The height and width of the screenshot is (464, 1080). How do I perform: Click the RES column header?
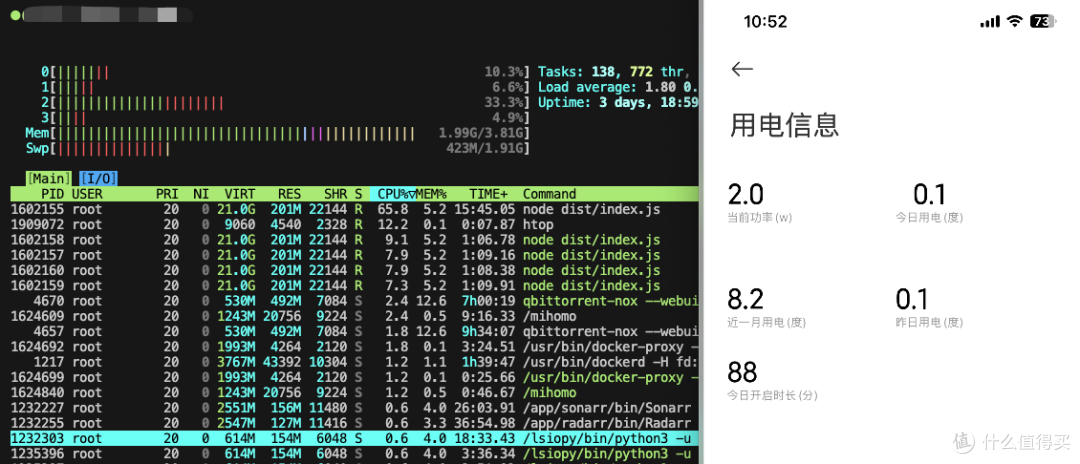tap(289, 194)
